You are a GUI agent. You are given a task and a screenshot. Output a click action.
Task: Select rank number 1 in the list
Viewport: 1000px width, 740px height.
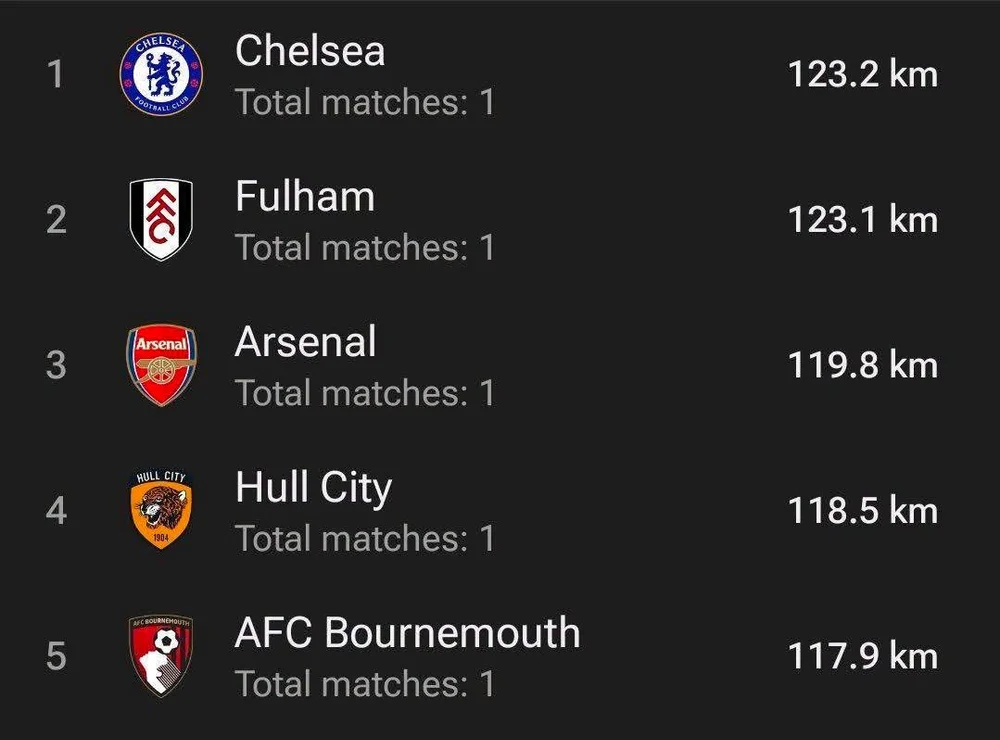pos(55,75)
